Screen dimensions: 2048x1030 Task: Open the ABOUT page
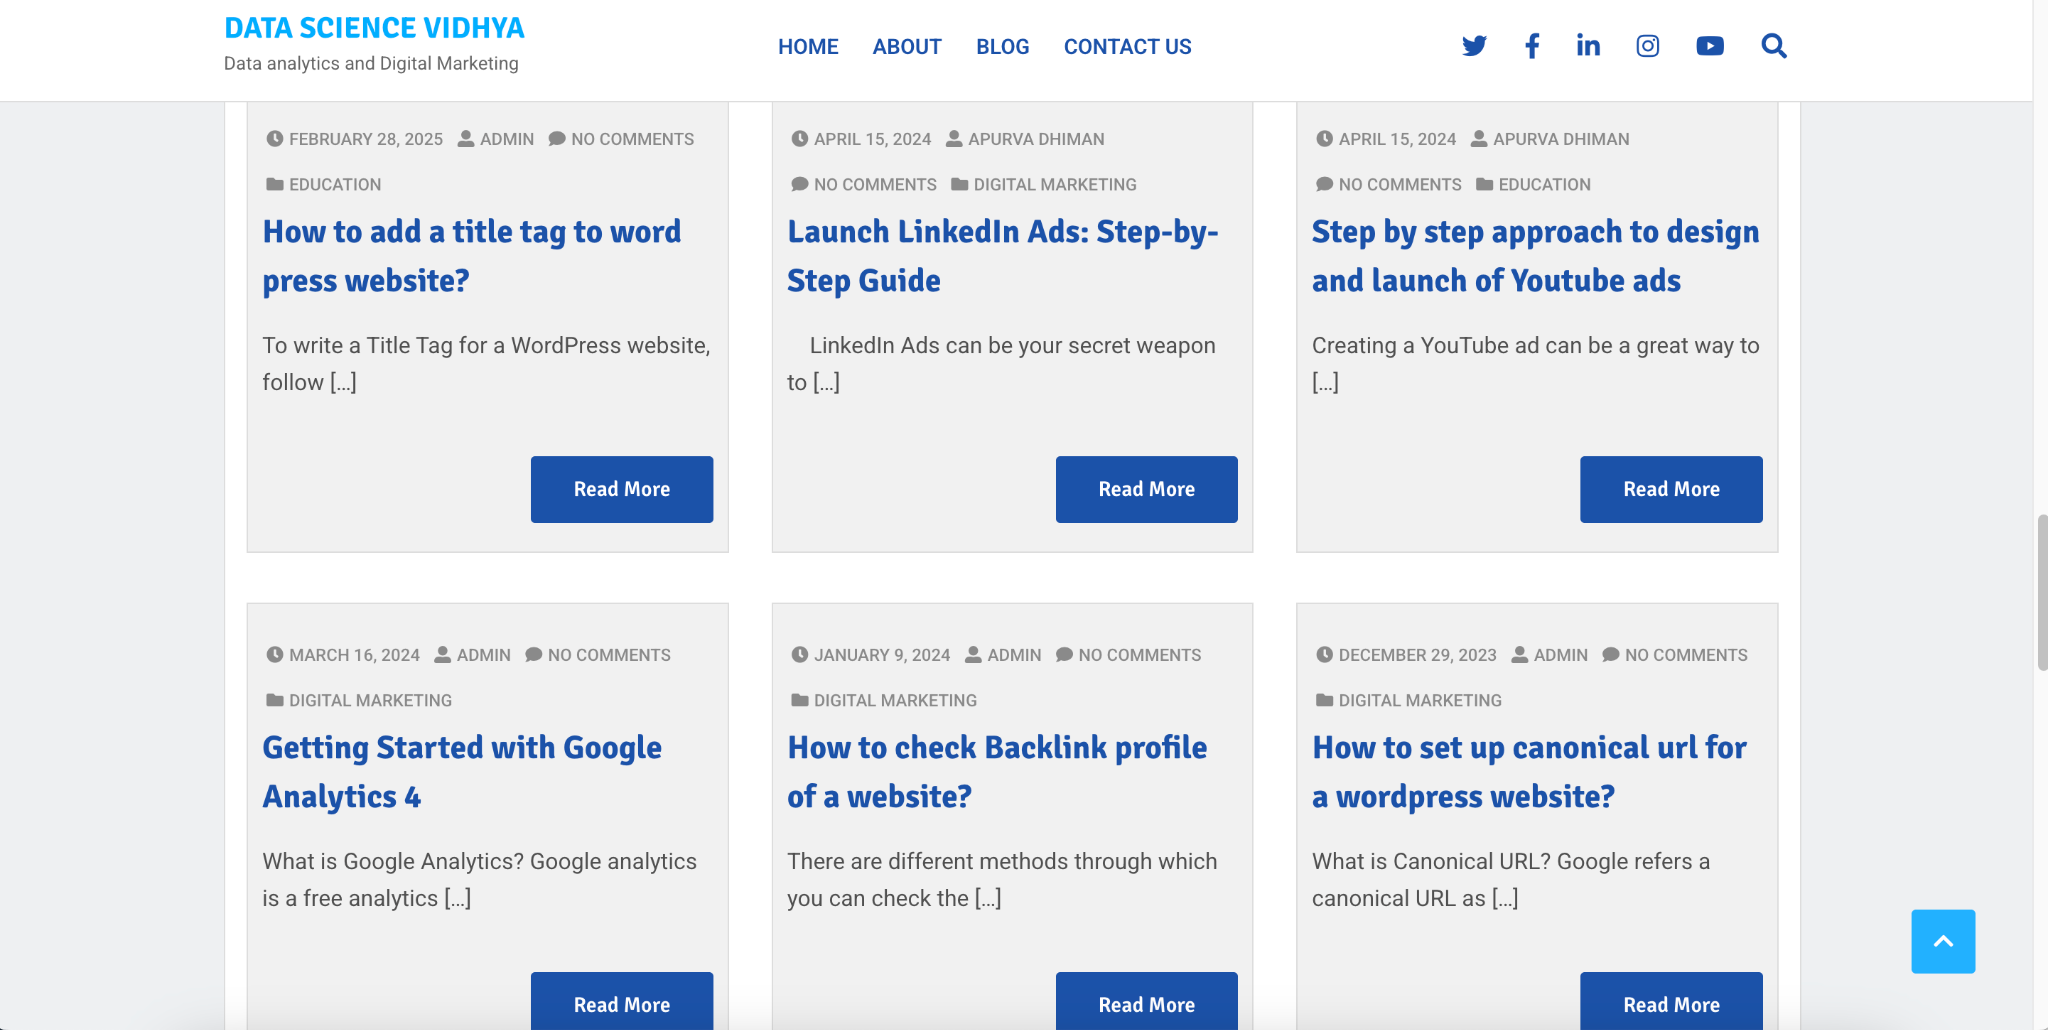tap(906, 46)
